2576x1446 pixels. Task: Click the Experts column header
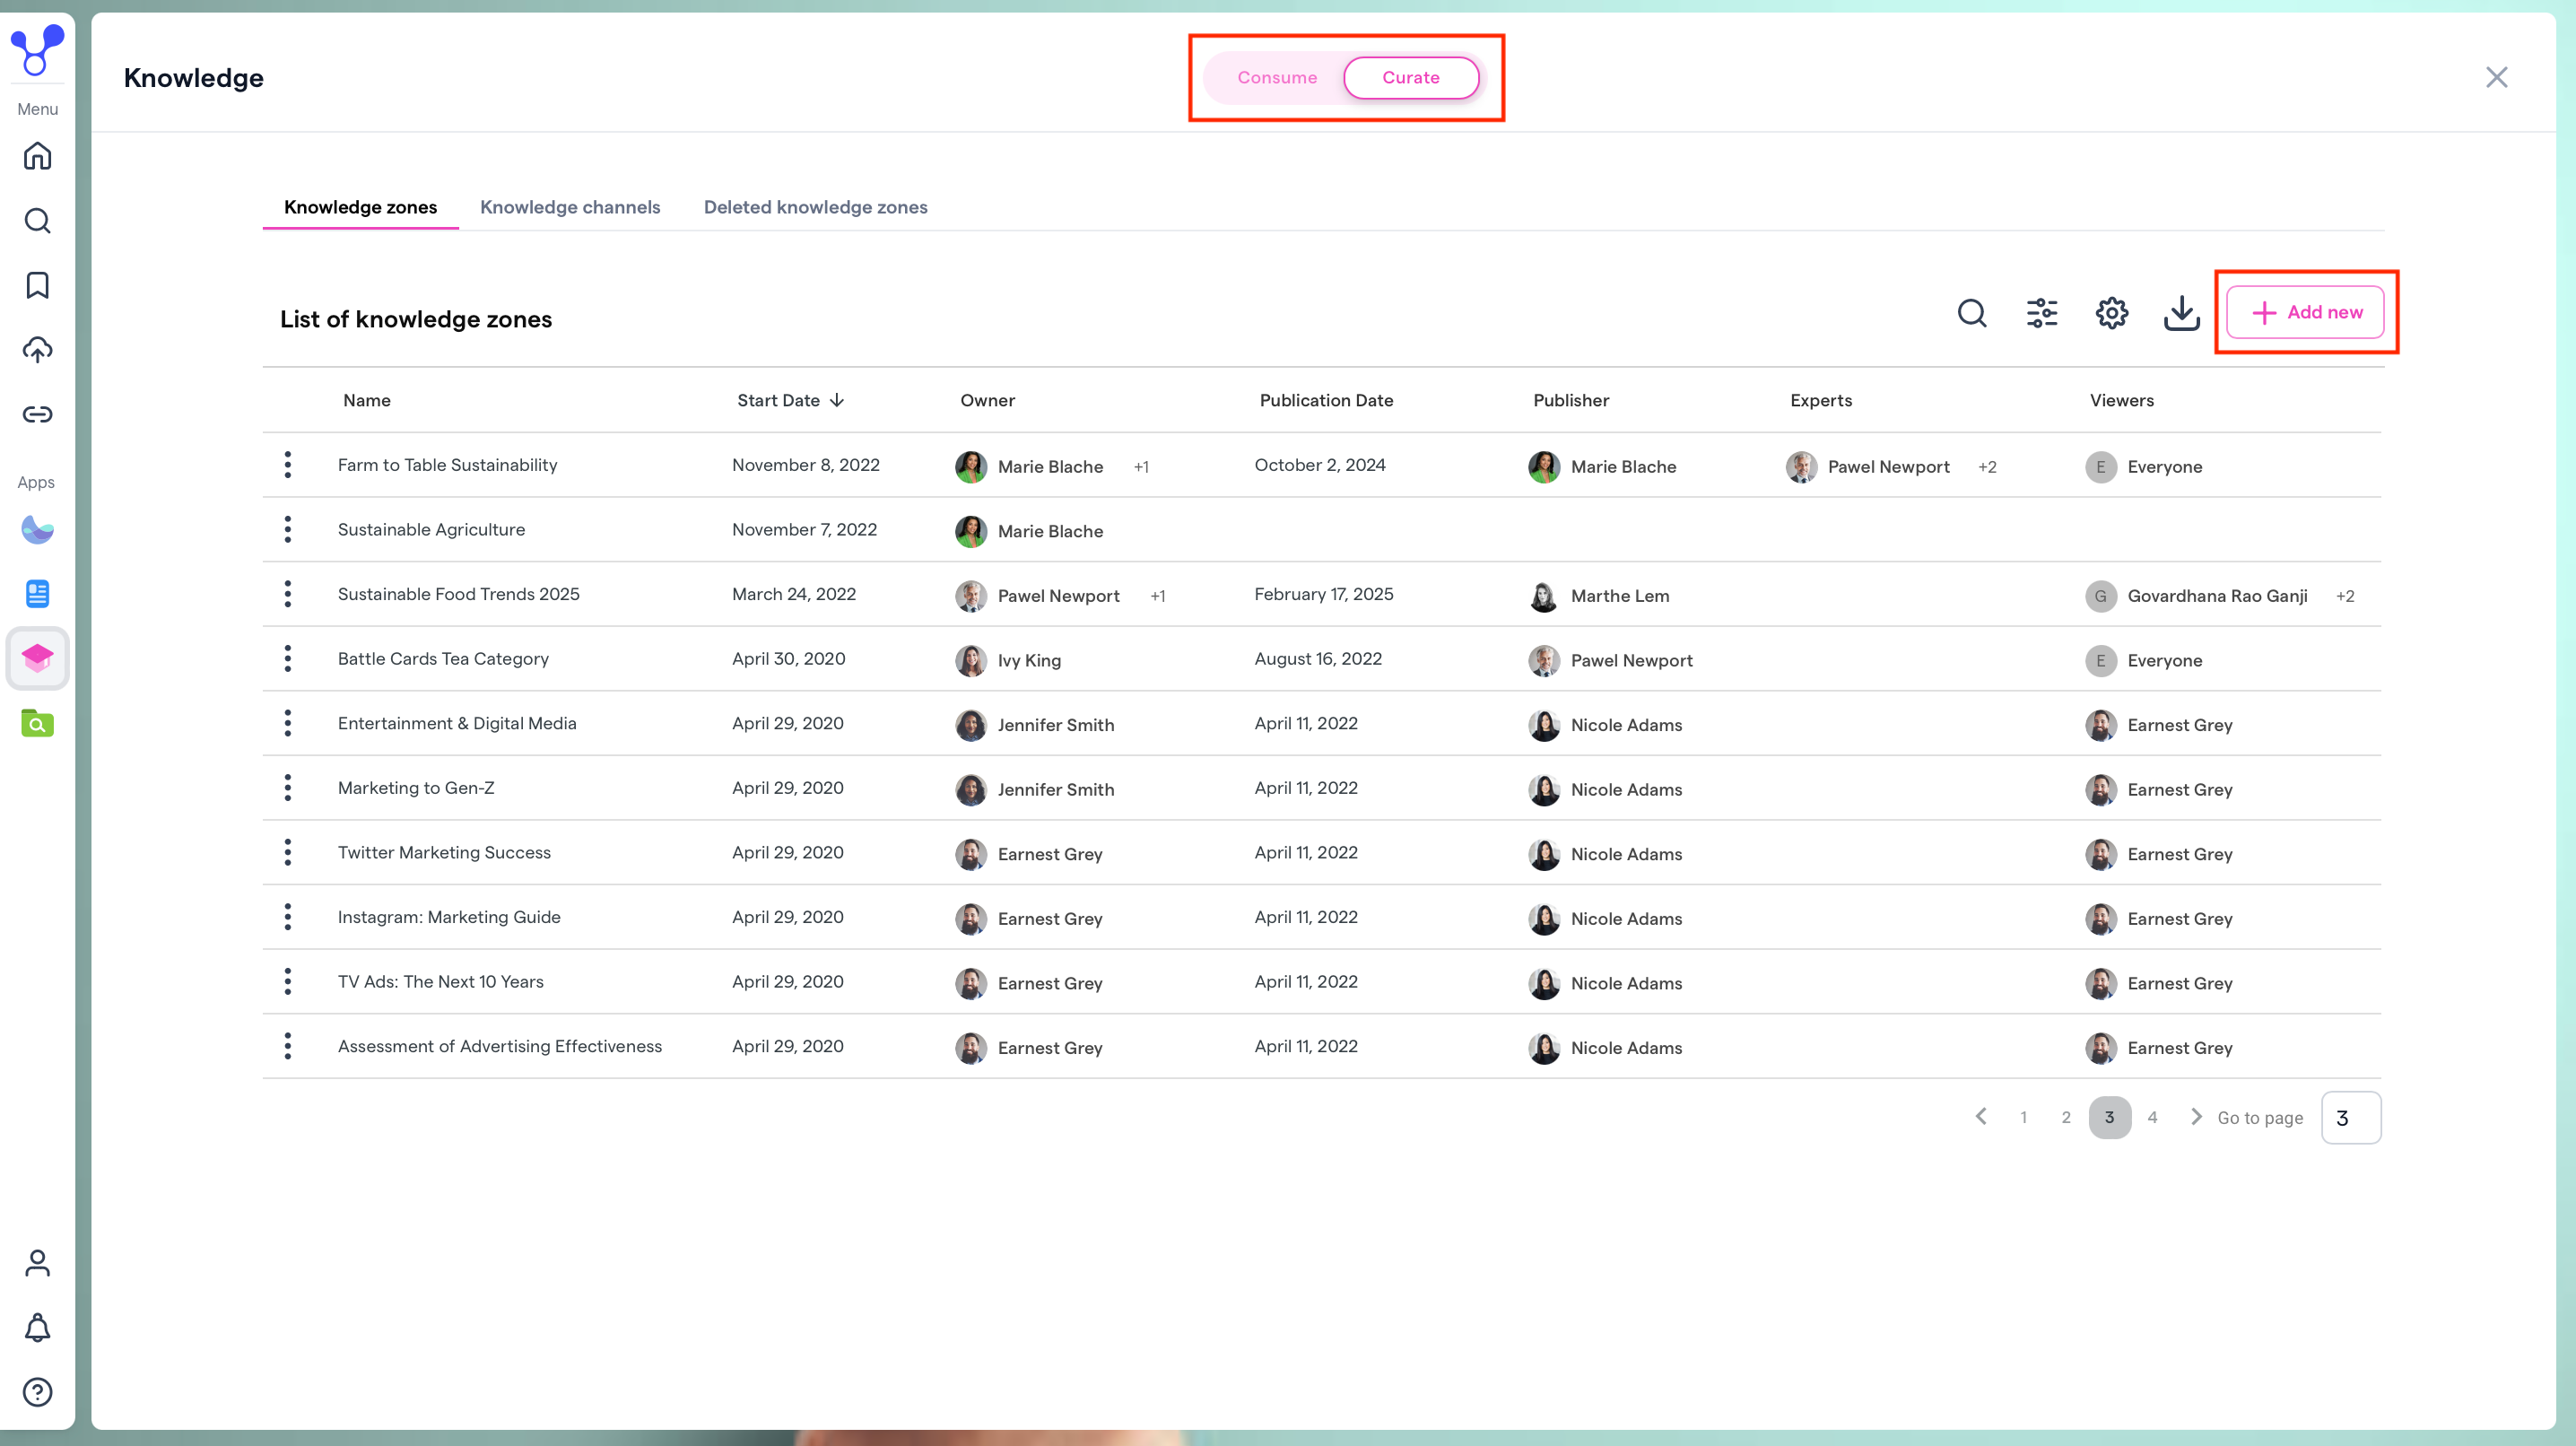(x=1821, y=400)
